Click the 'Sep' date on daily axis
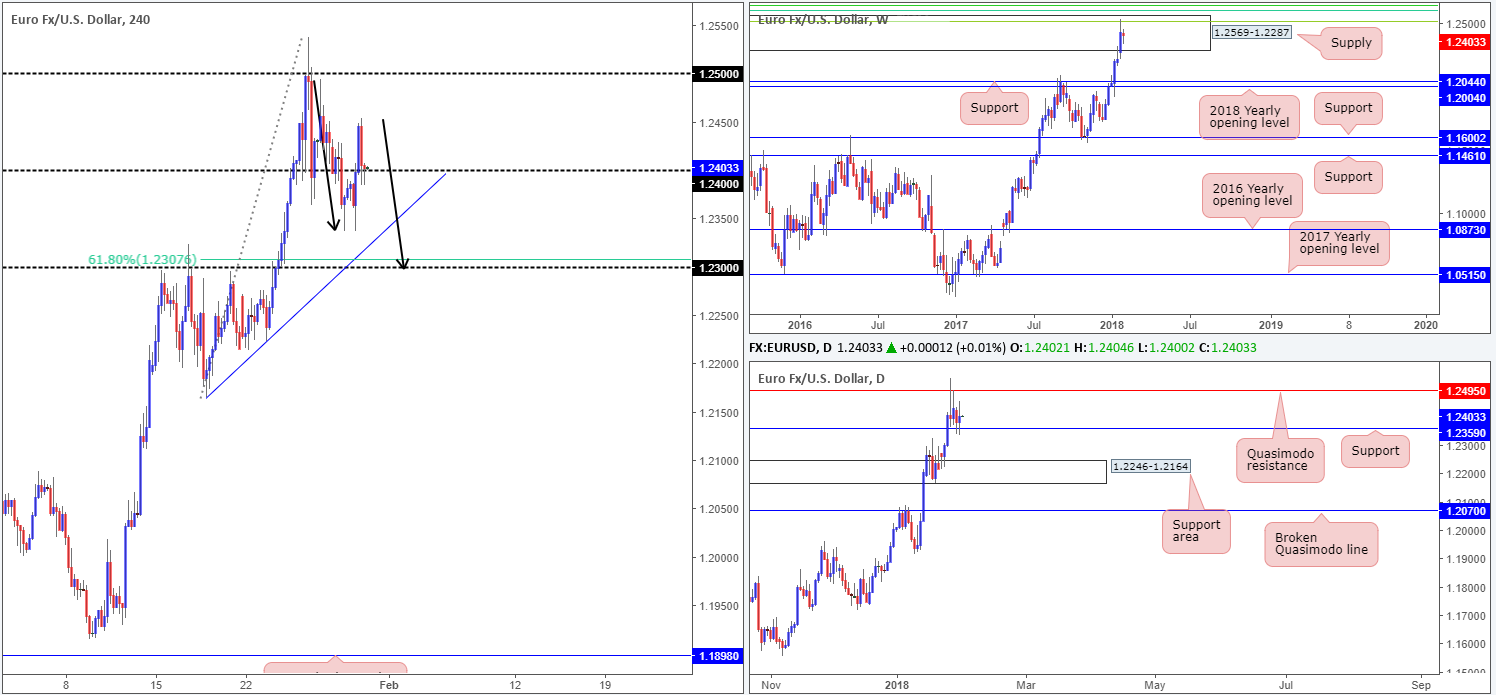 1421,686
